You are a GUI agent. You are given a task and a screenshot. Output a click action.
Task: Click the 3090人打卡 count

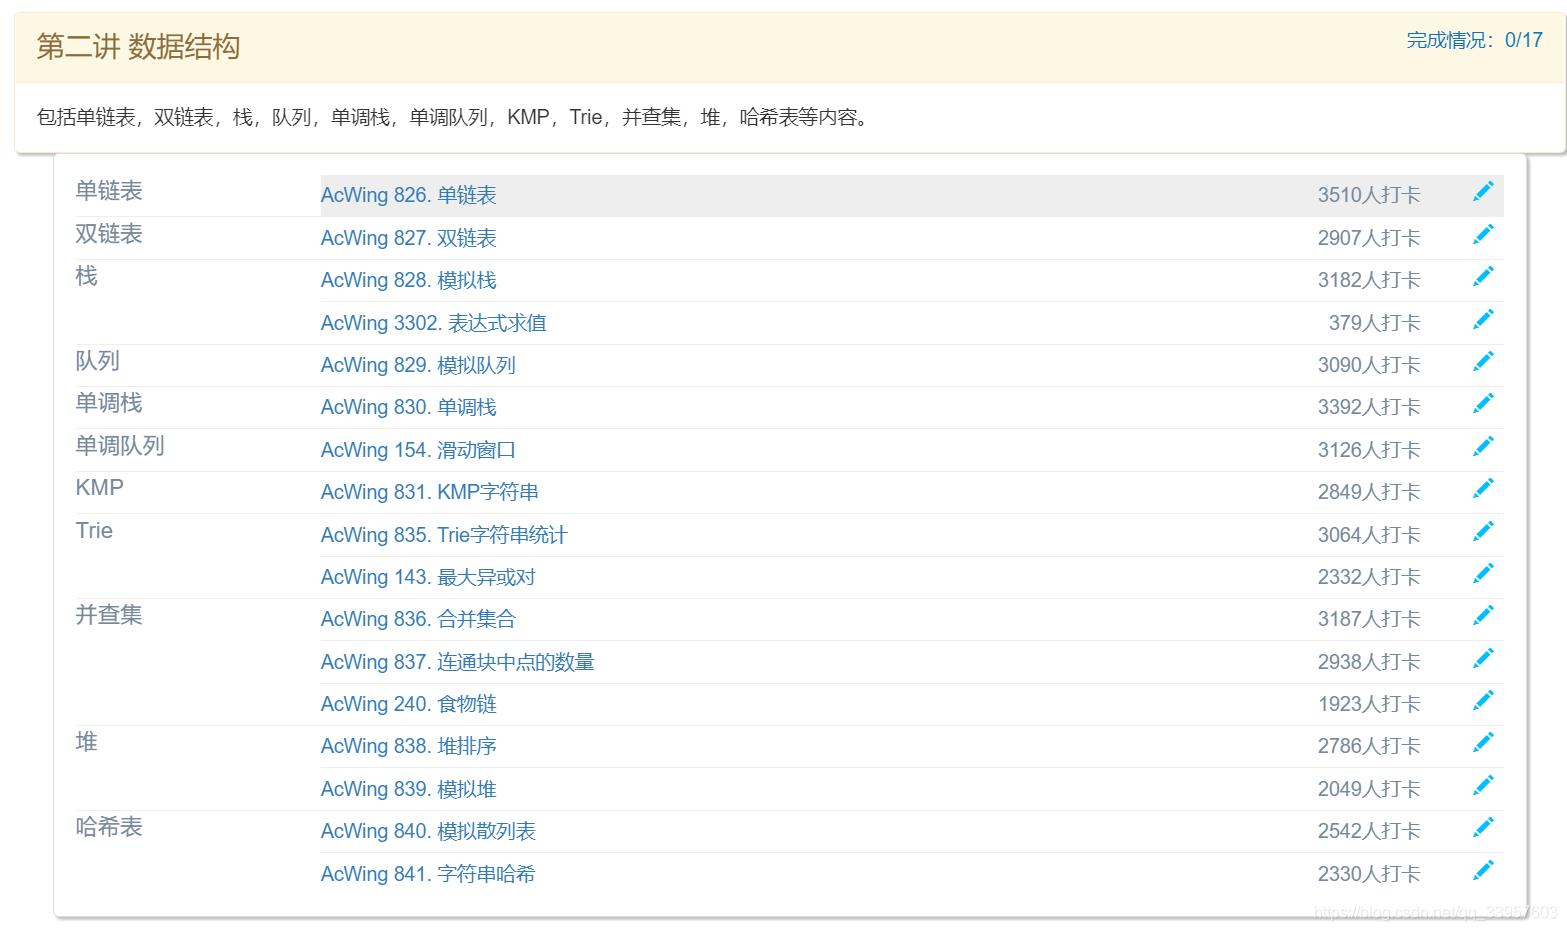coord(1369,365)
